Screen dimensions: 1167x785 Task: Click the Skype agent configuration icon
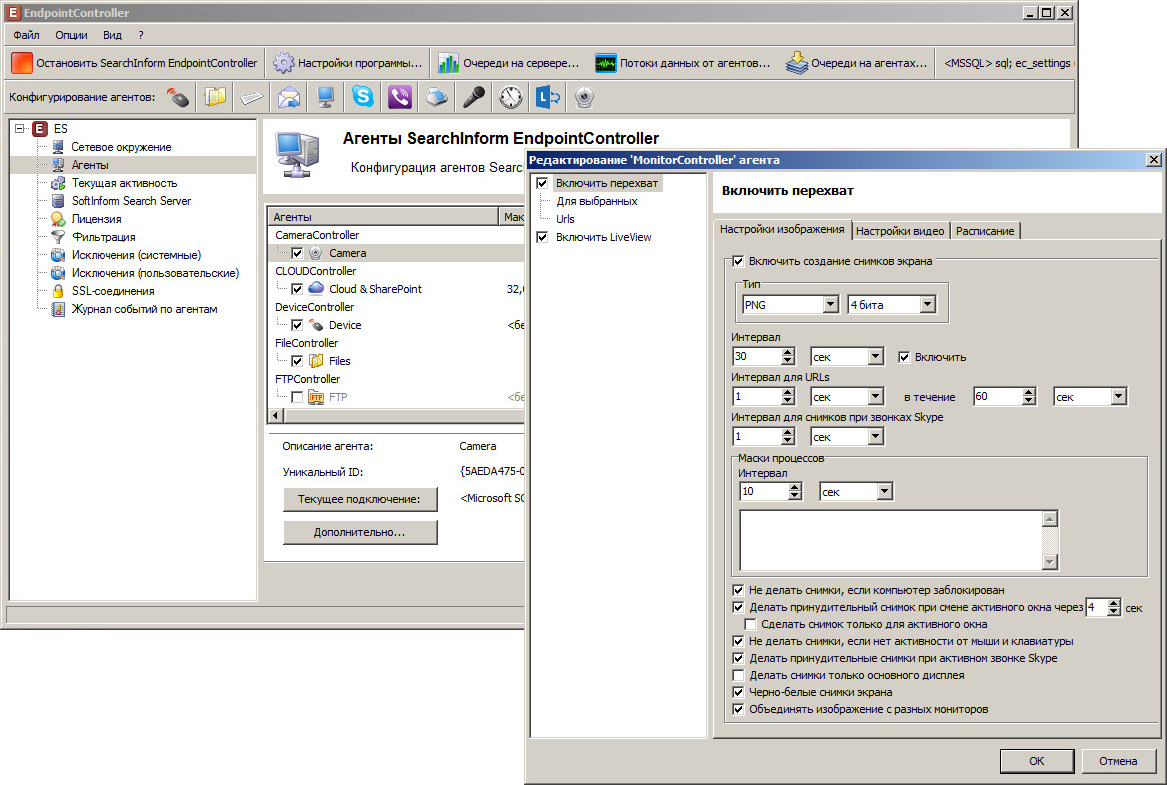click(363, 97)
